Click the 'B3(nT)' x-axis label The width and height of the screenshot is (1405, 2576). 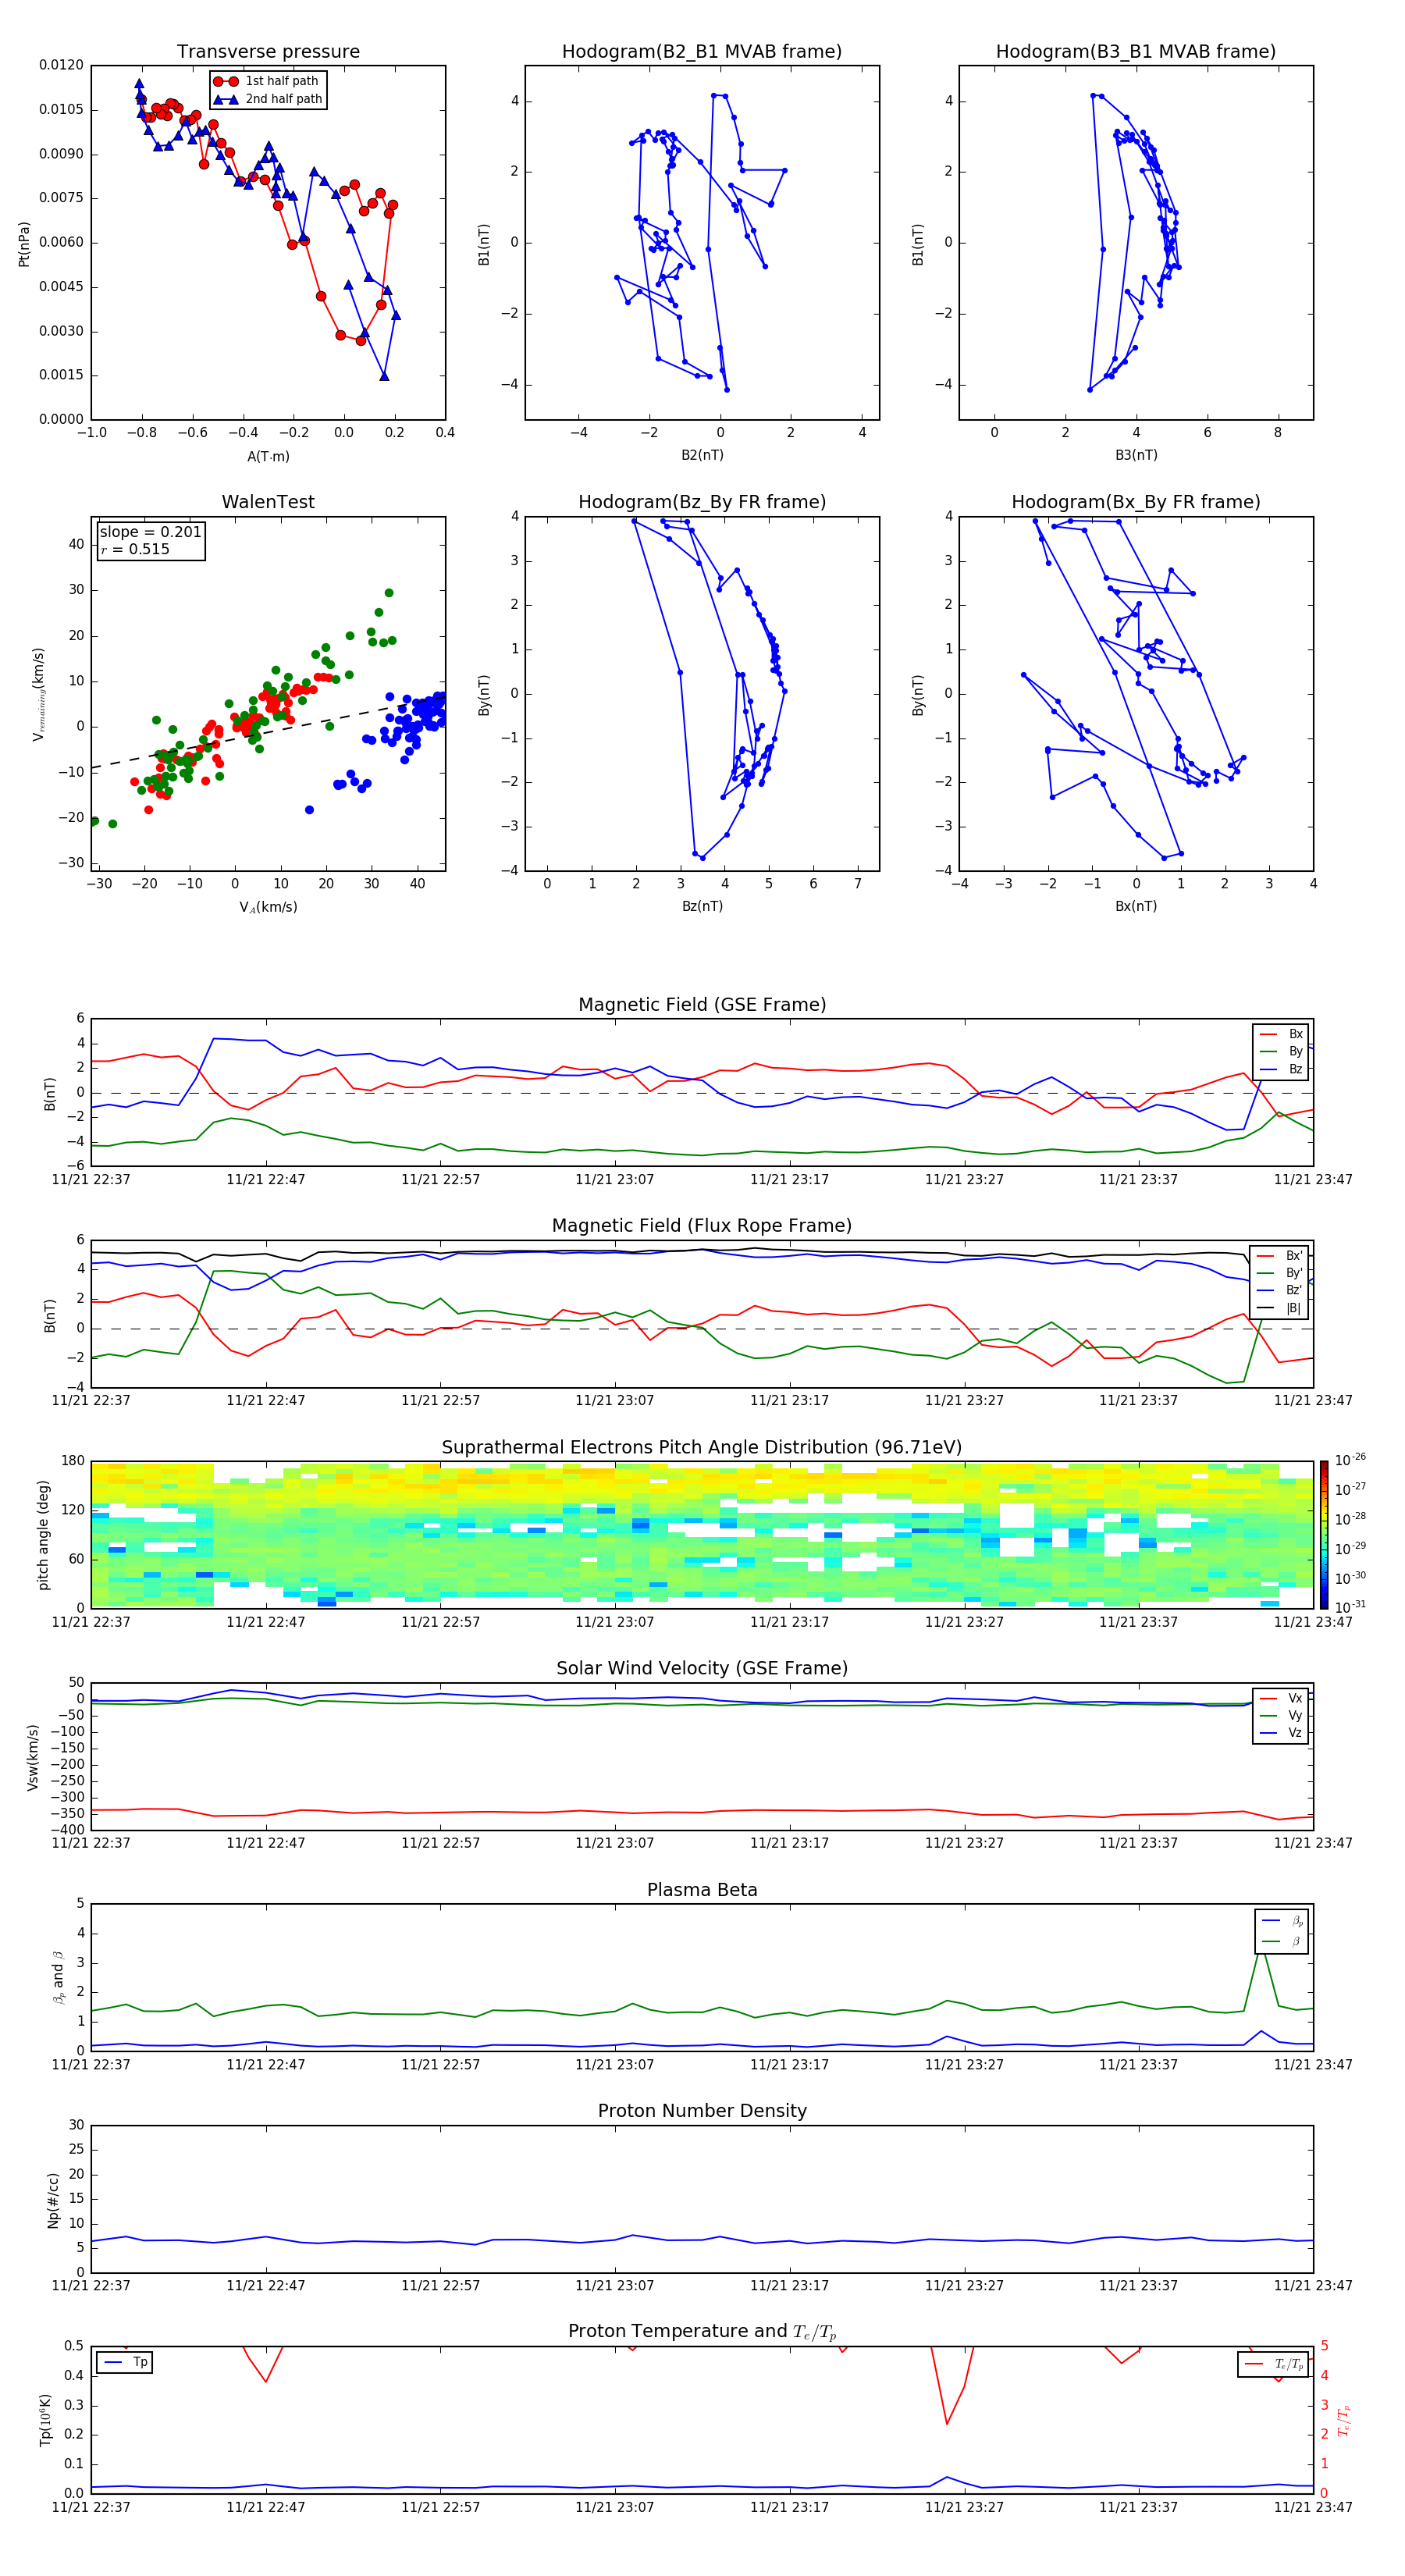click(x=1136, y=455)
